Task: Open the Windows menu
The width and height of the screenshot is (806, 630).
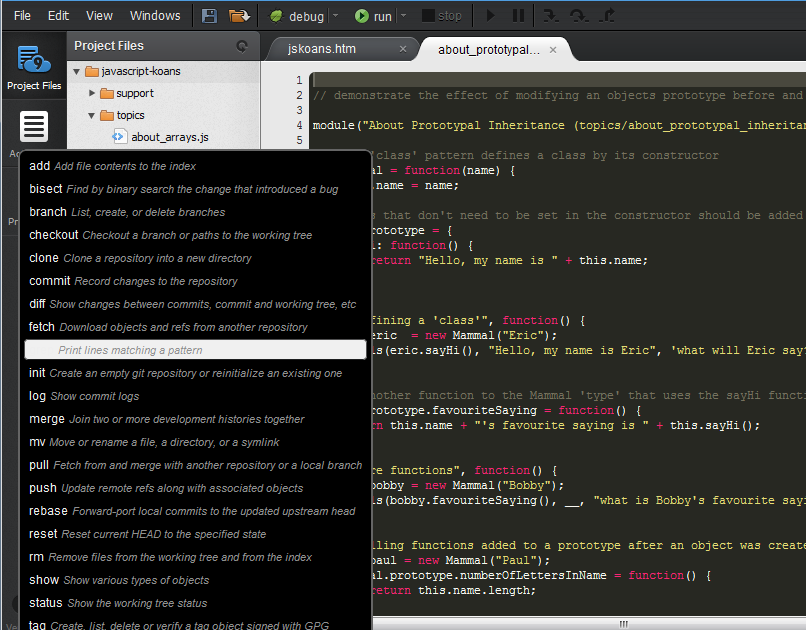Action: click(x=155, y=15)
